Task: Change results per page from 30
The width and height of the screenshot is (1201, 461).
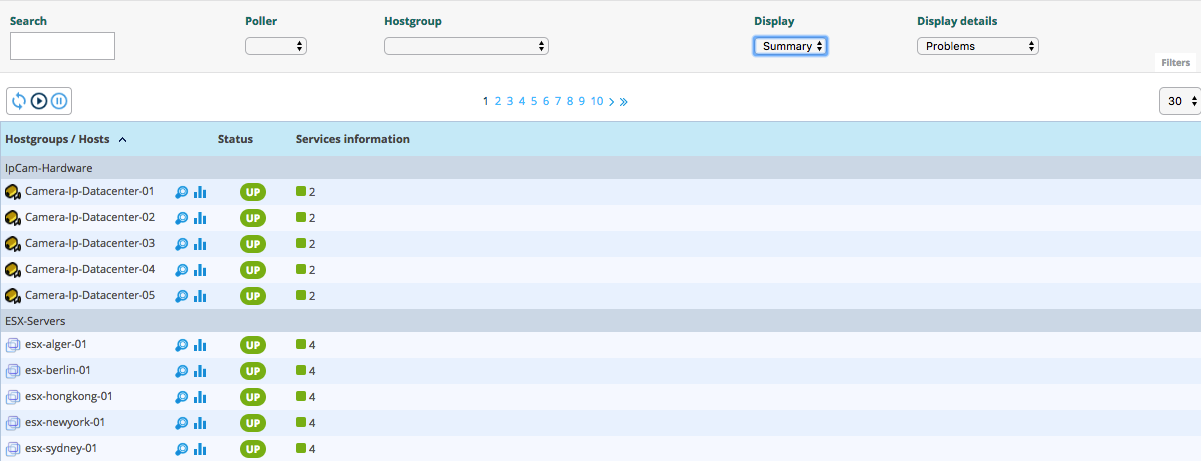Action: click(x=1179, y=102)
